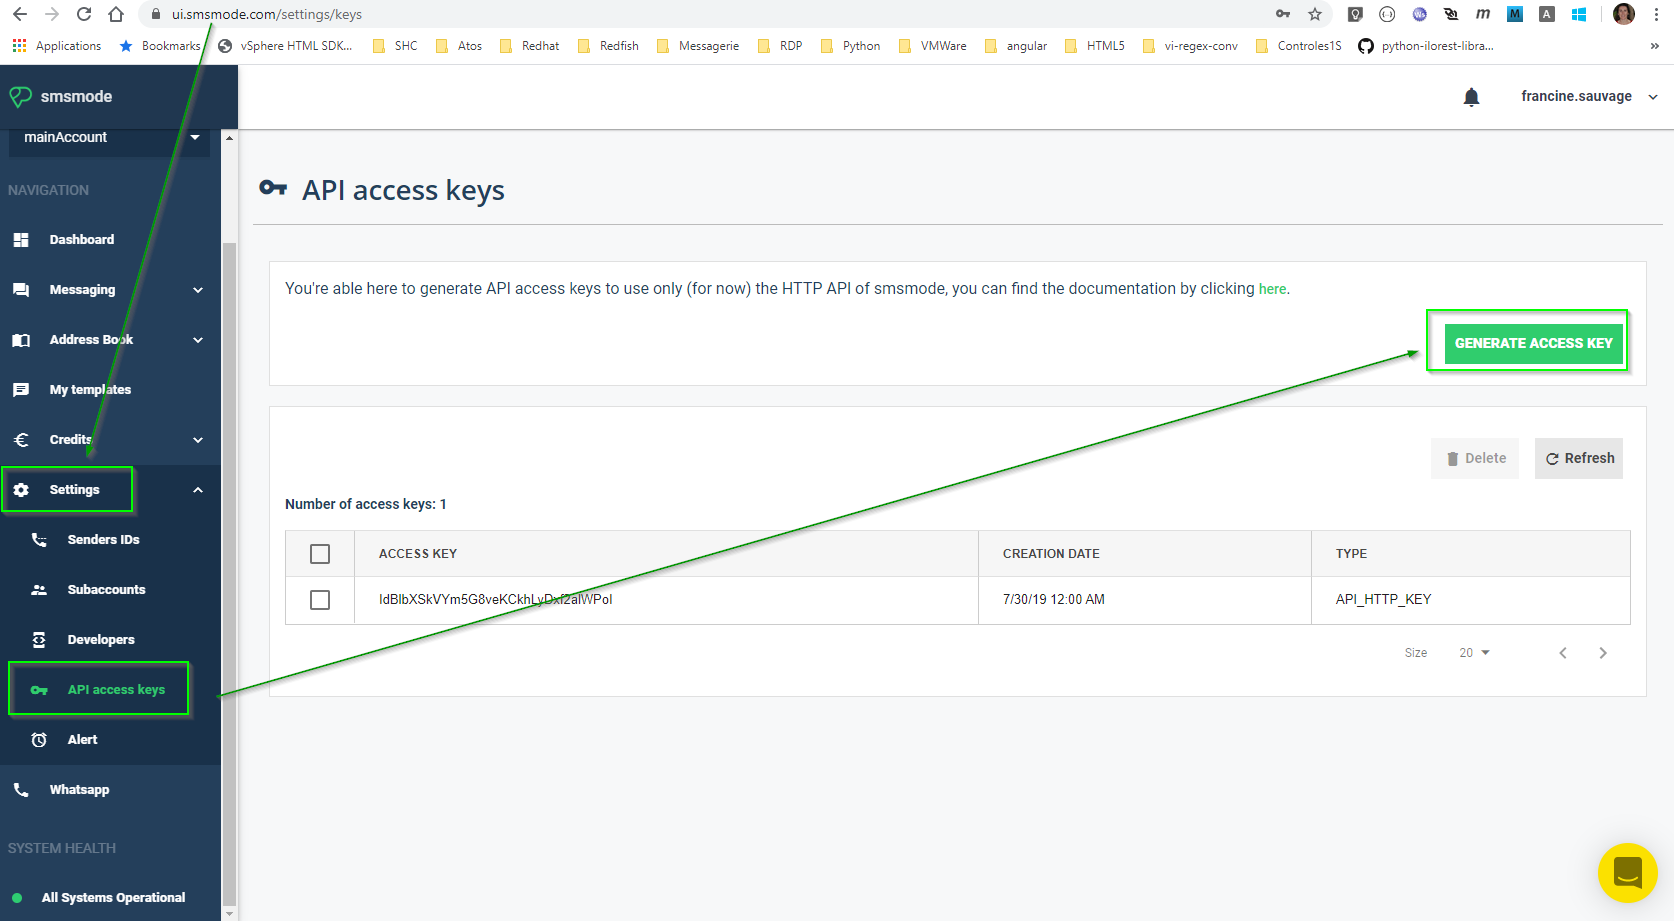Click the browser home icon
This screenshot has height=921, width=1674.
tap(116, 14)
